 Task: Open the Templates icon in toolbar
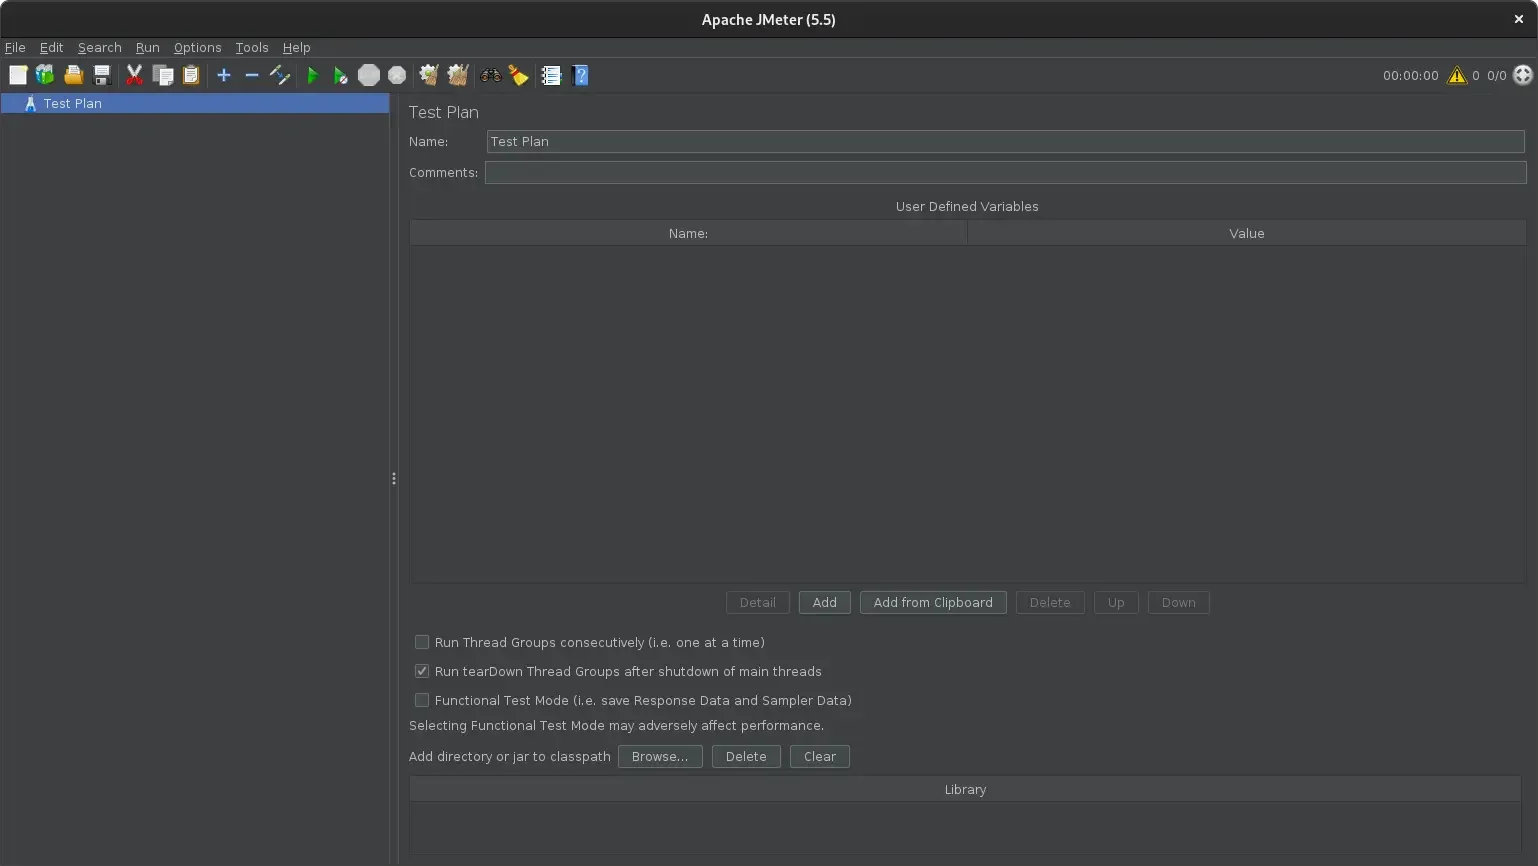click(x=45, y=75)
